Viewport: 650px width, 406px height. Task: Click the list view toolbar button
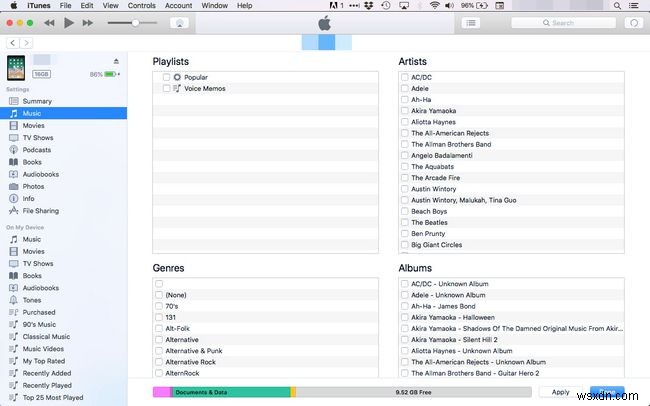point(471,23)
